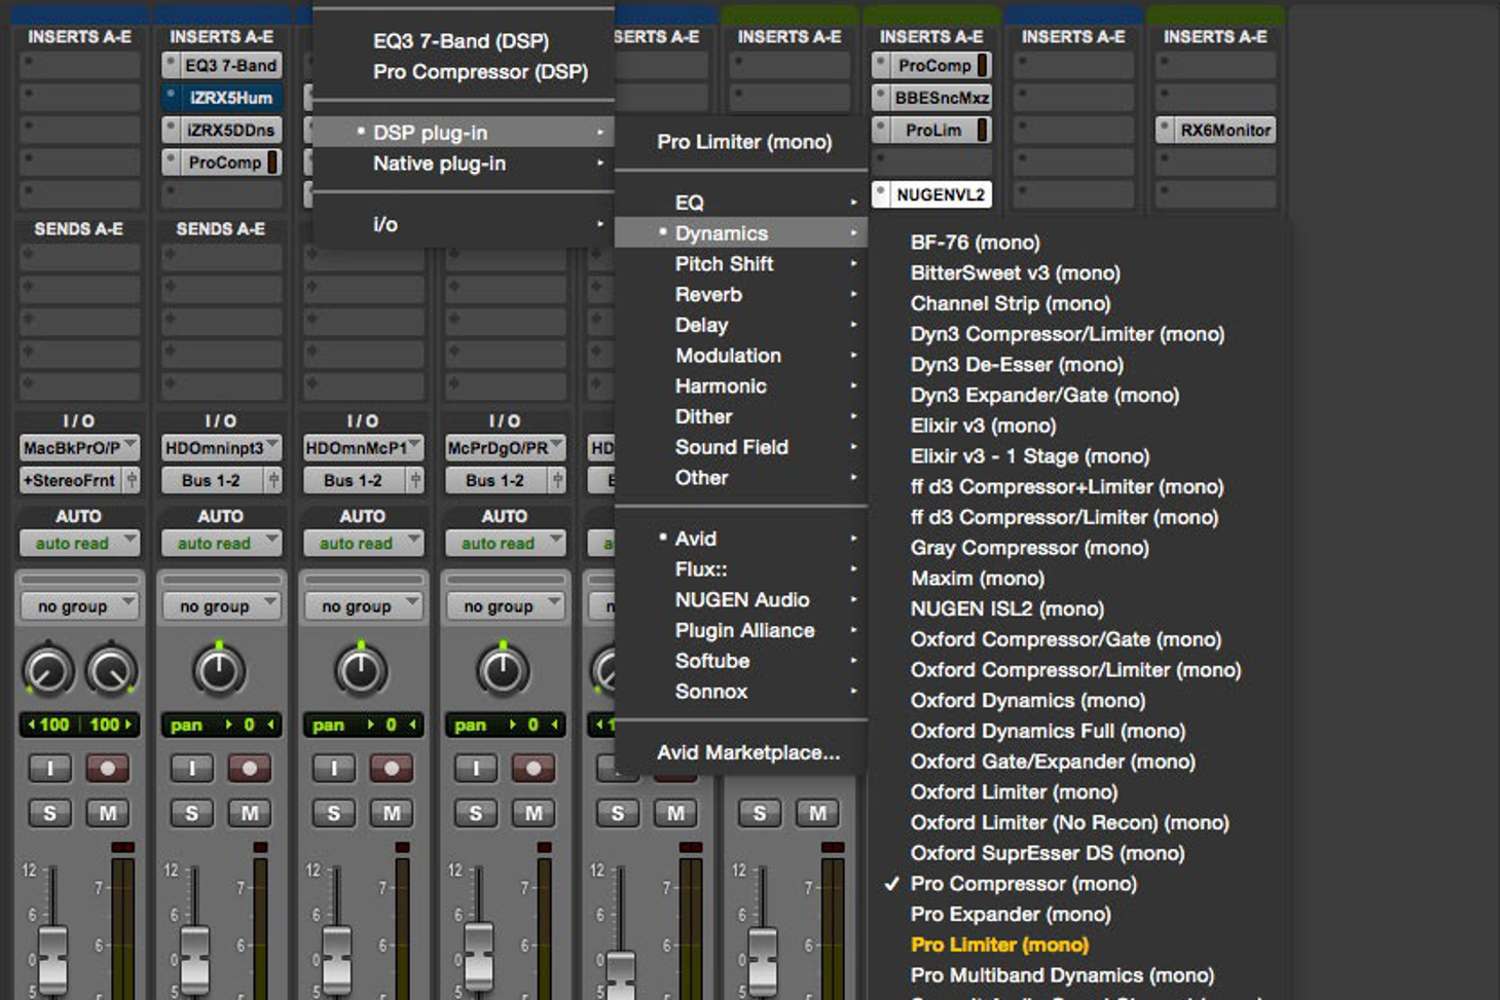Select Pro Limiter (mono) from the list
Viewport: 1500px width, 1000px height.
tap(1000, 944)
